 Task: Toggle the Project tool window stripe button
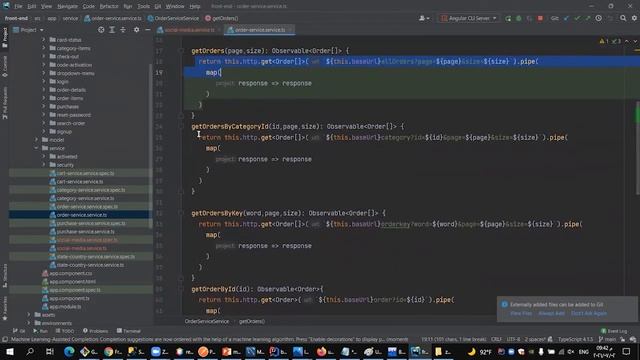pyautogui.click(x=4, y=38)
